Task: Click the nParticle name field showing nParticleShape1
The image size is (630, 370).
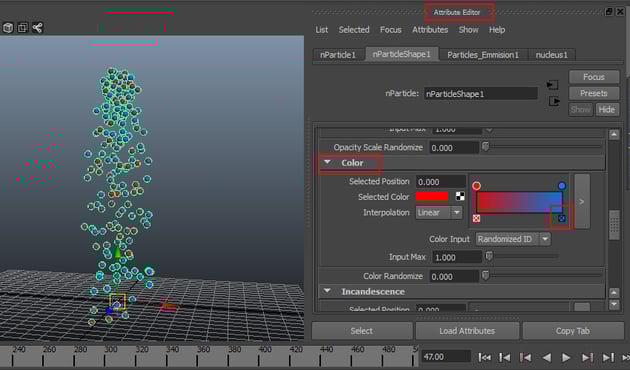Action: (481, 94)
